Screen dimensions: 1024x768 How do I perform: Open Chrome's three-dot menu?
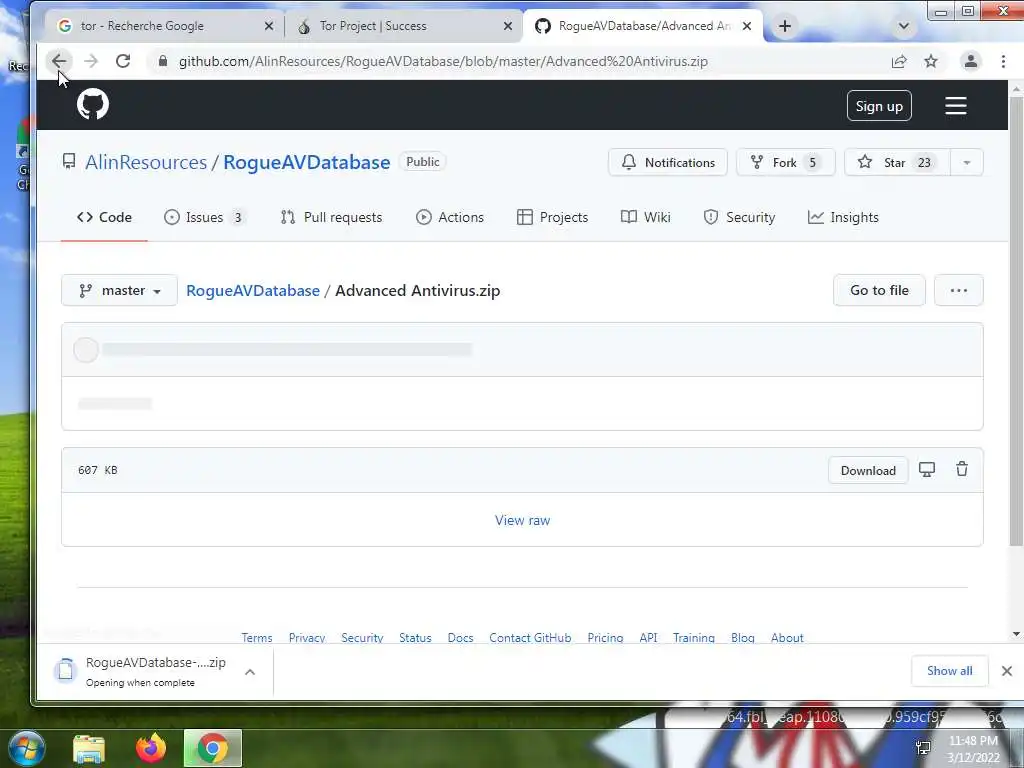[1003, 61]
